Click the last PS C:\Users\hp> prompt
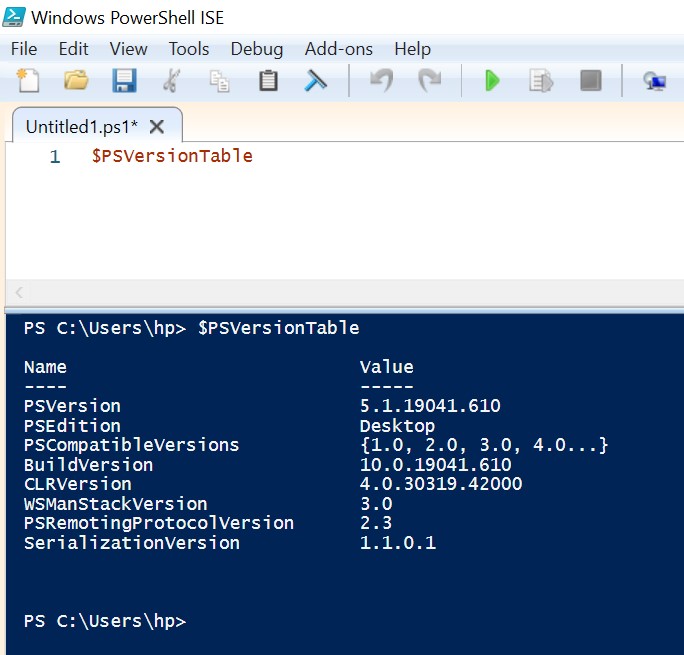The width and height of the screenshot is (684, 655). point(105,621)
